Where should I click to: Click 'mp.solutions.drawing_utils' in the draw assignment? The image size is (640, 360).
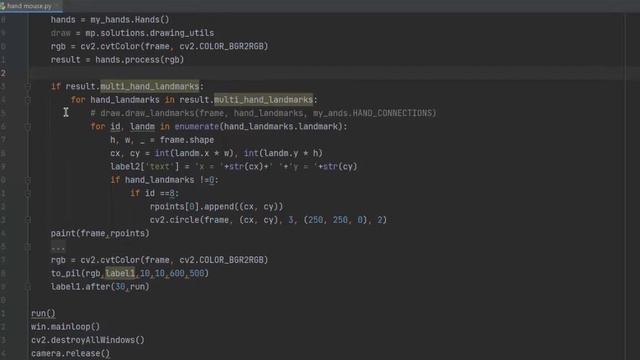coord(149,33)
